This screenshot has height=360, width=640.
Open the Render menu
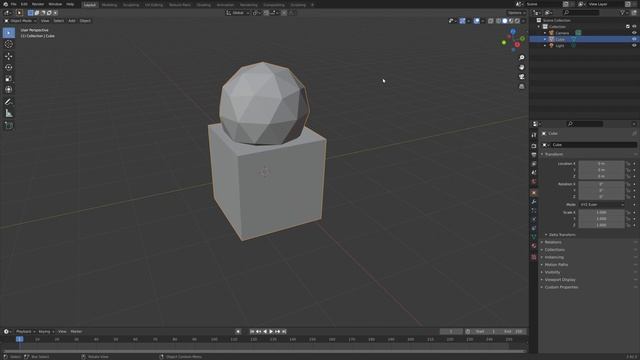tap(38, 4)
